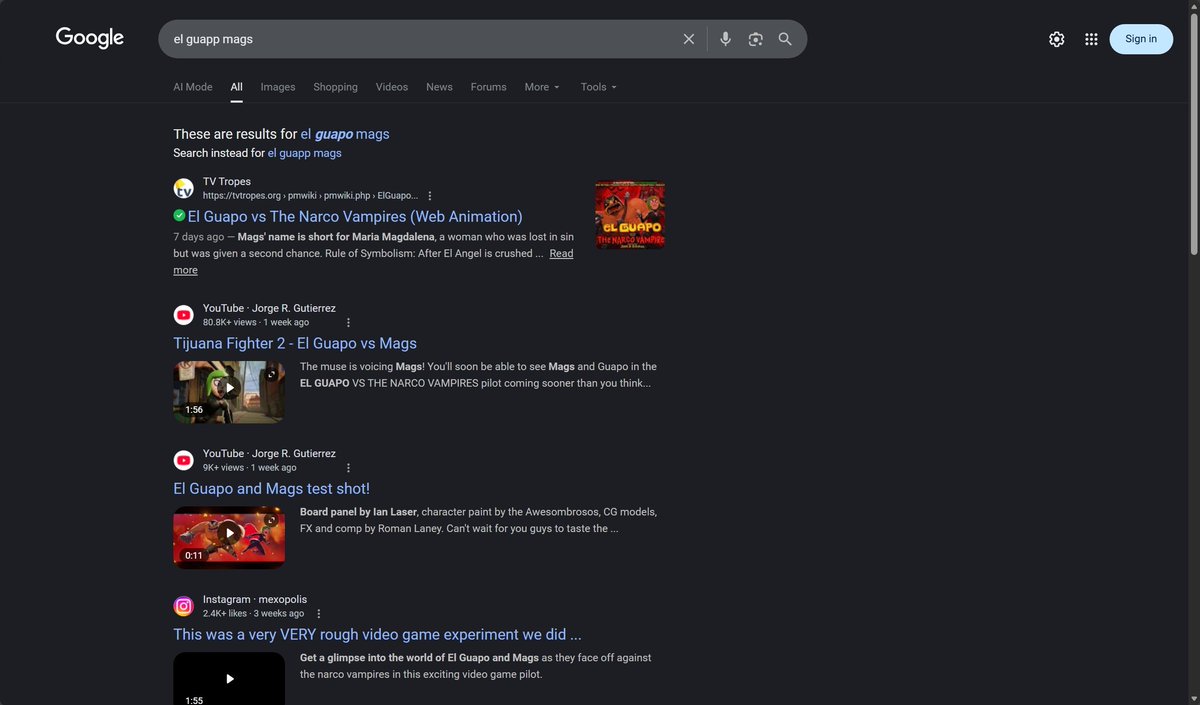The height and width of the screenshot is (705, 1200).
Task: Clear the search box with the X icon
Action: (689, 39)
